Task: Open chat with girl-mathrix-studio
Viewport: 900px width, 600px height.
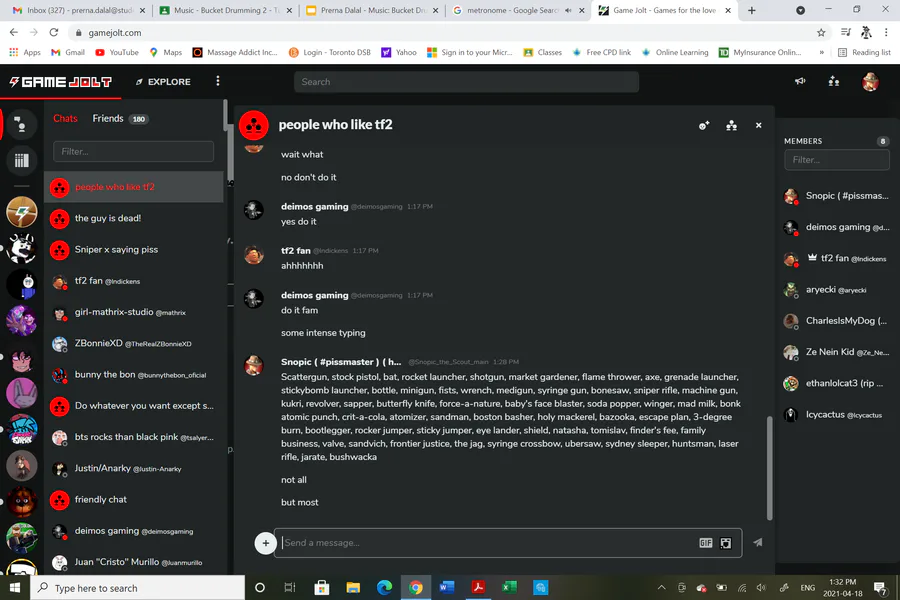Action: 133,312
